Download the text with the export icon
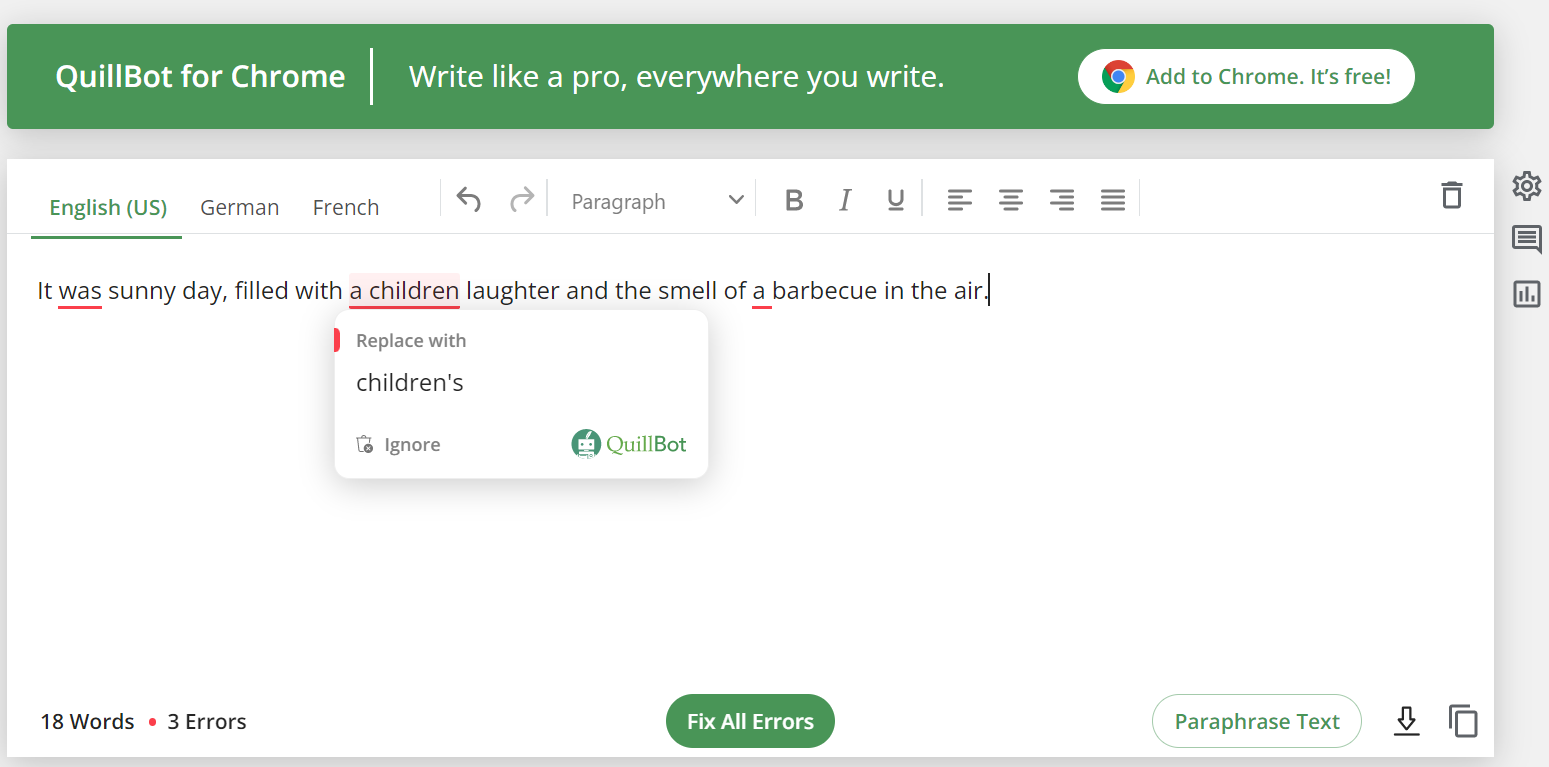 (x=1407, y=721)
